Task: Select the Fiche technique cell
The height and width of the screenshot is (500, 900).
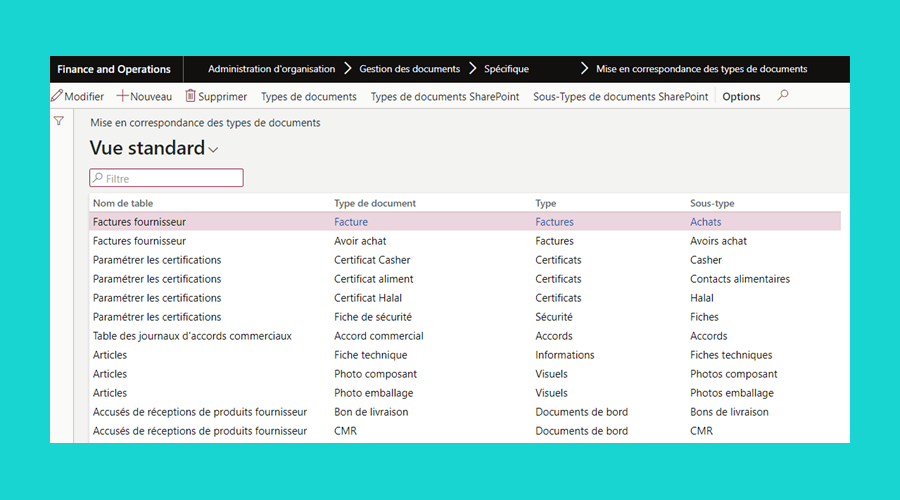Action: (x=370, y=355)
